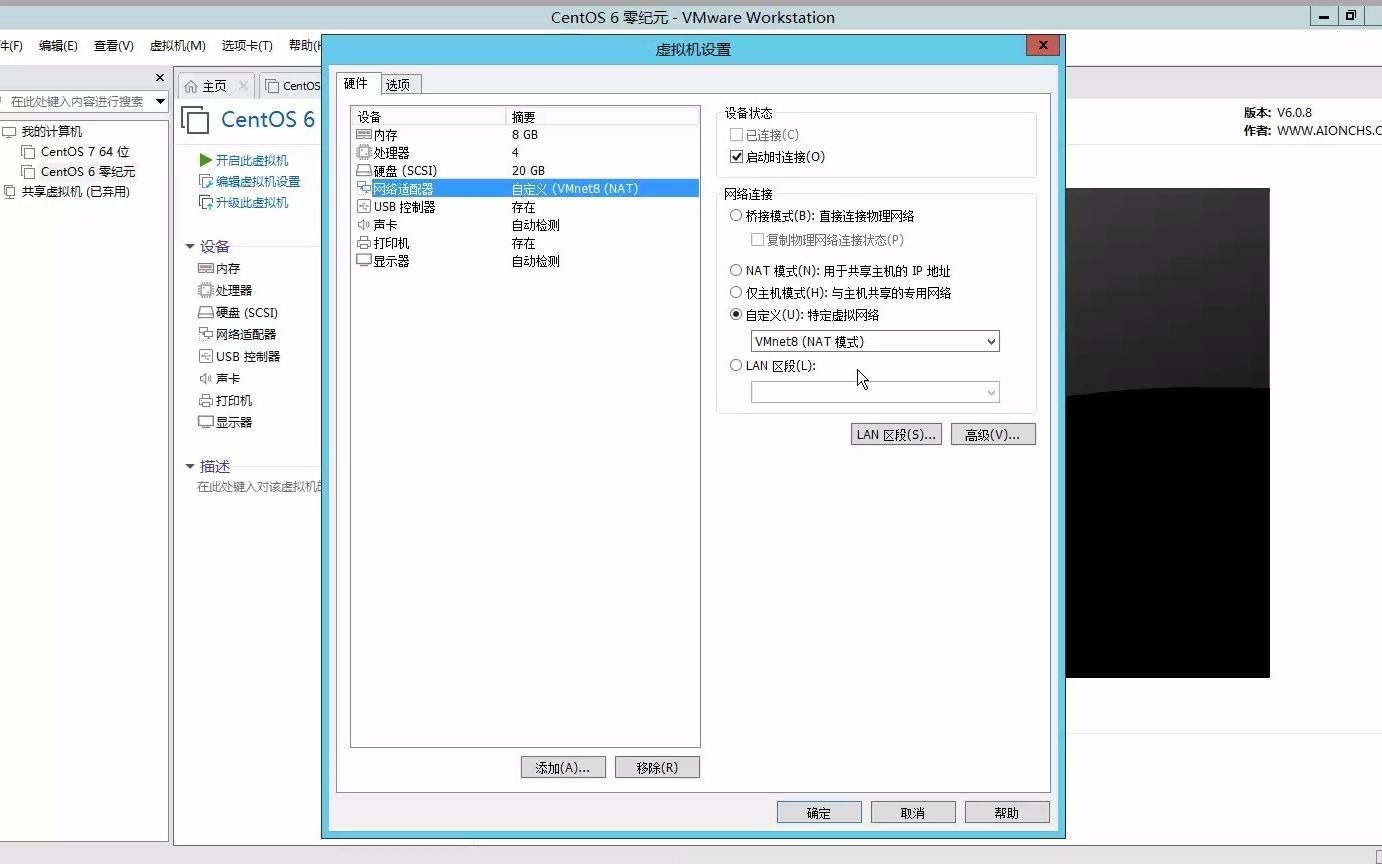Screen dimensions: 1382x864
Task: Select LAN 区段(L) radio button
Action: pyautogui.click(x=736, y=366)
